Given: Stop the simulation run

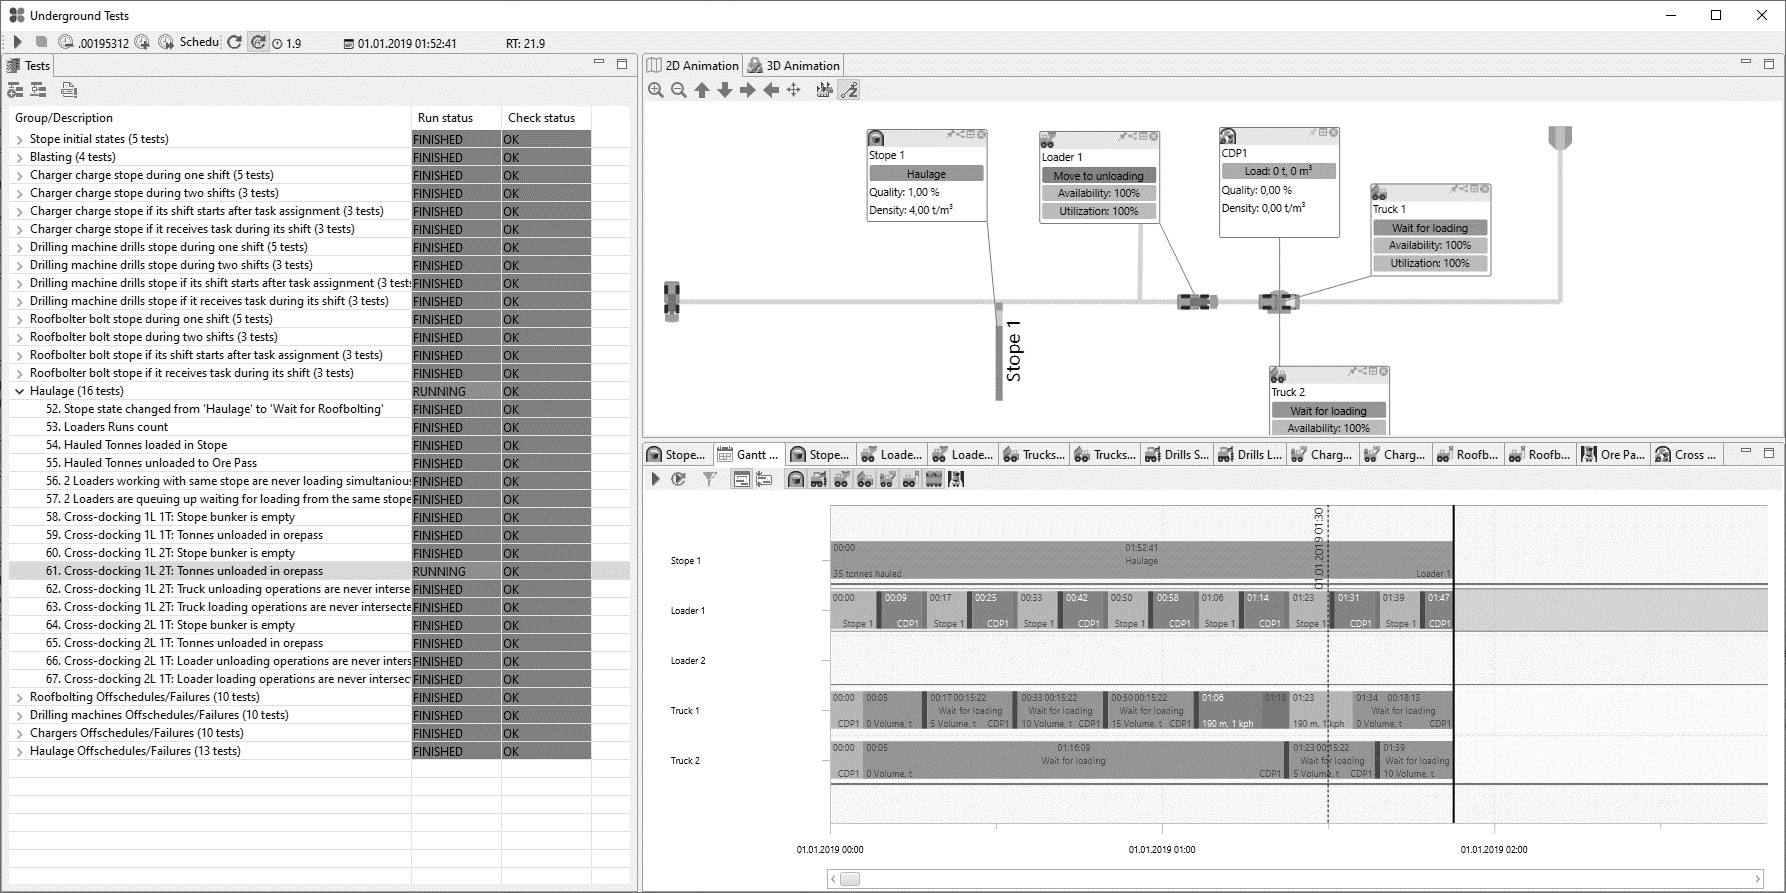Looking at the screenshot, I should [41, 42].
